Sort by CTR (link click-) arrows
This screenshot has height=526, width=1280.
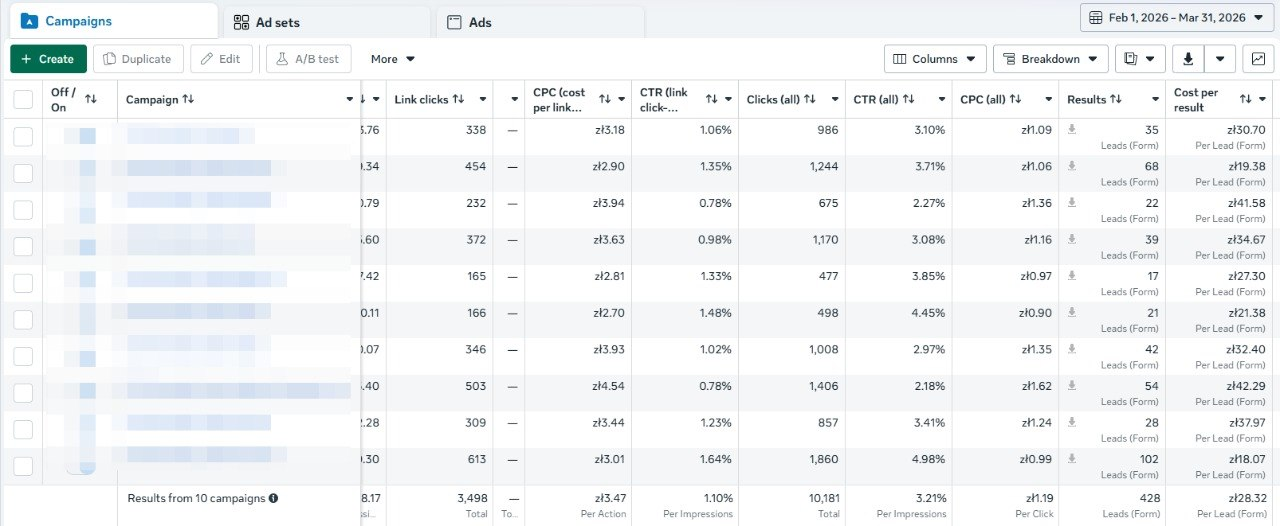tap(712, 99)
